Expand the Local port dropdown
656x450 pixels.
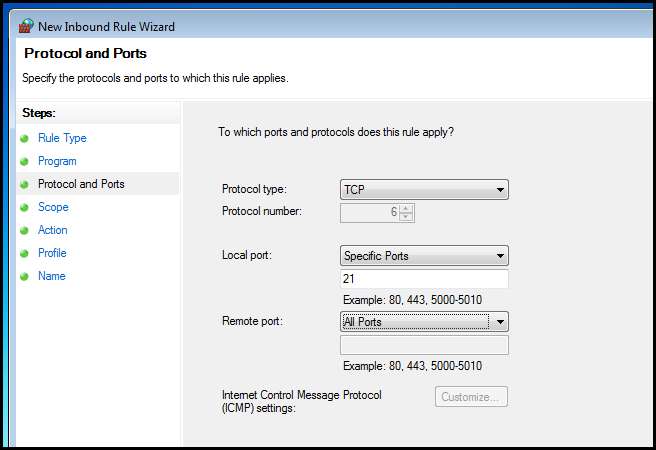tap(424, 255)
